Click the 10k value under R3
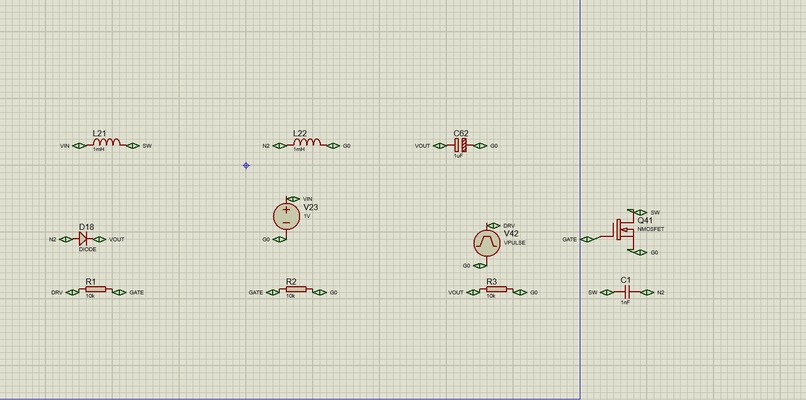Screen dimensions: 806x400 pos(490,297)
